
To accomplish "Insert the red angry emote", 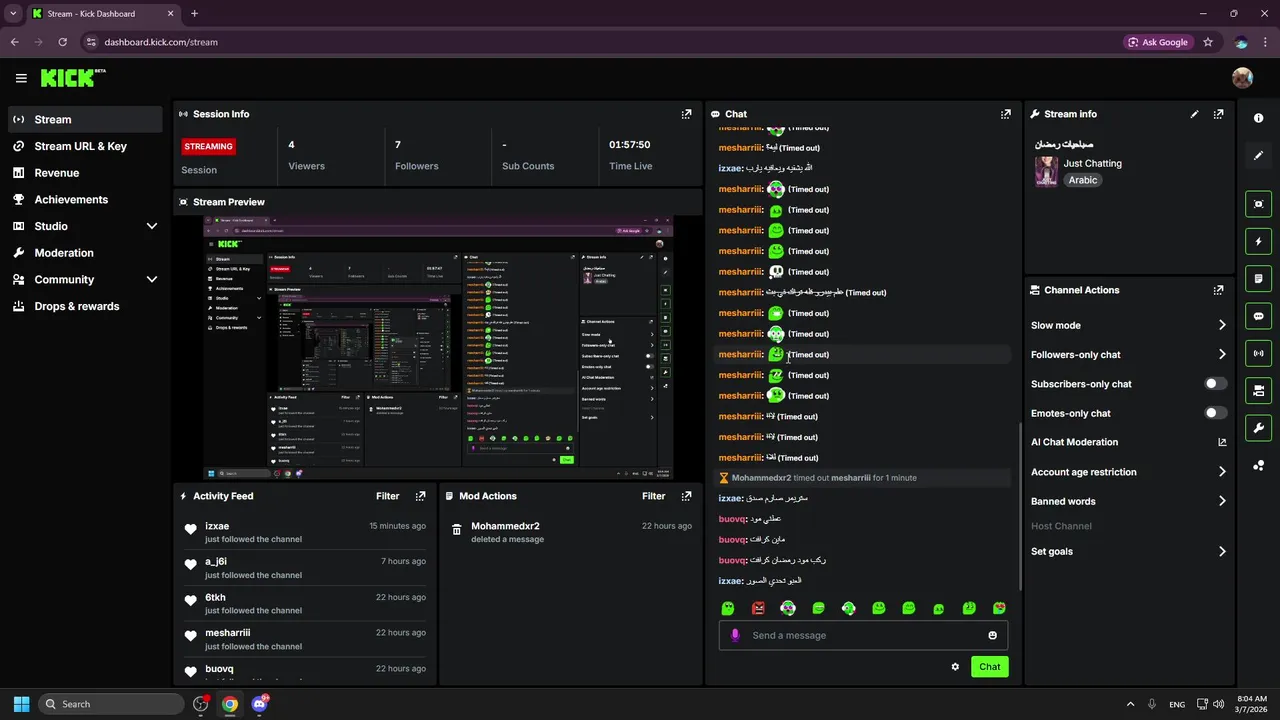I will pyautogui.click(x=758, y=608).
